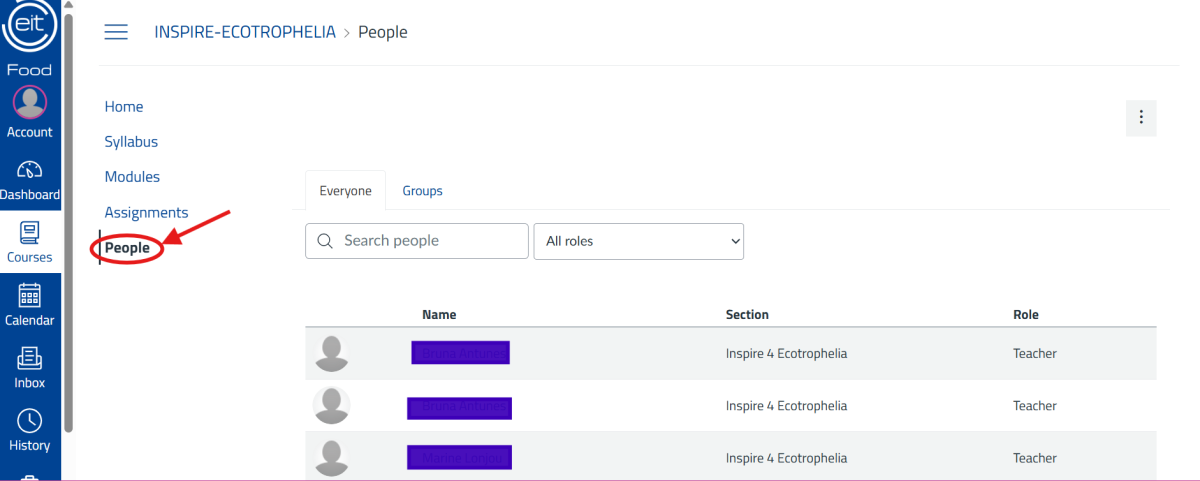
Task: Open History in the sidebar
Action: pos(30,431)
